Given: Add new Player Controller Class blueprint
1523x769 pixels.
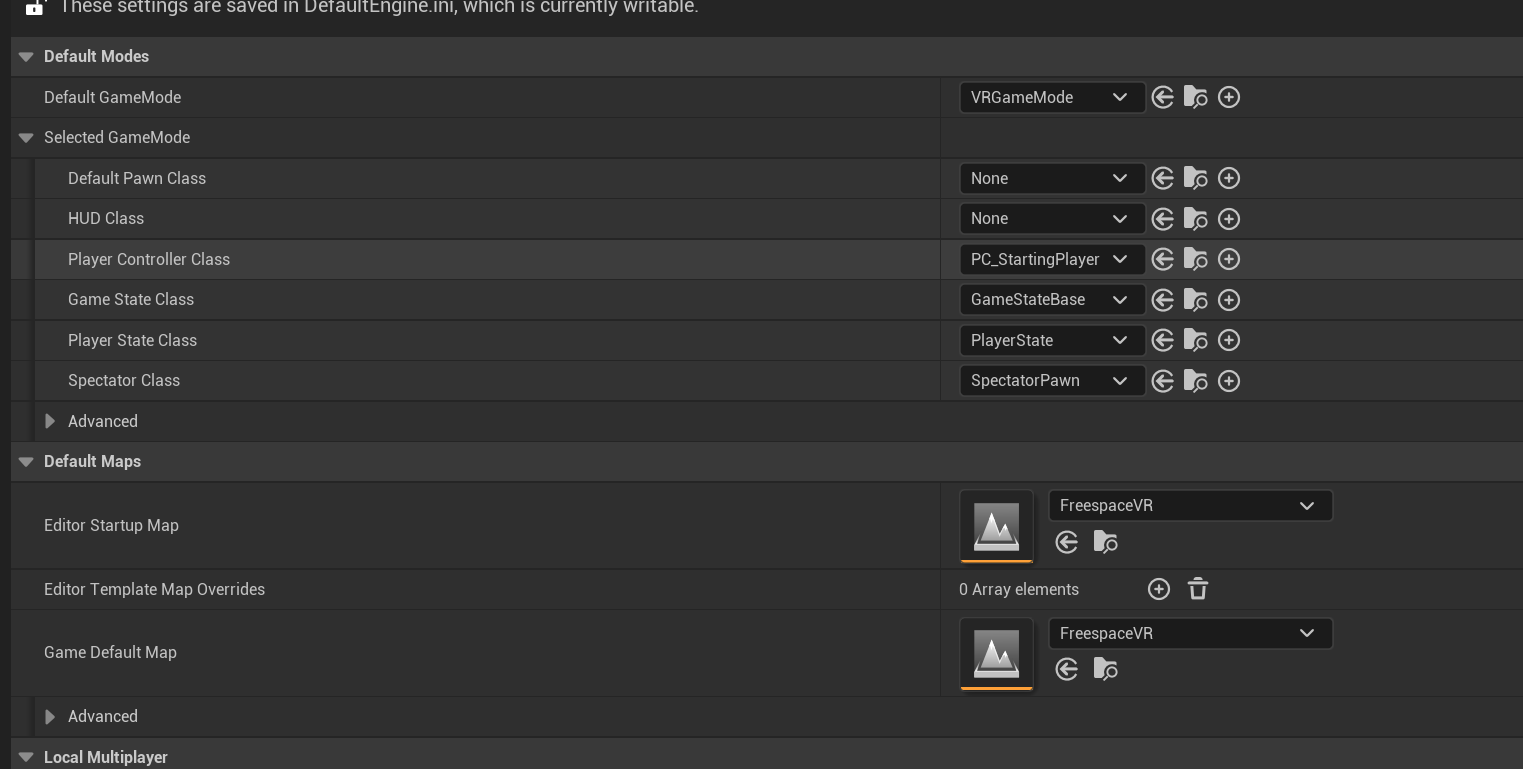Looking at the screenshot, I should [x=1229, y=259].
